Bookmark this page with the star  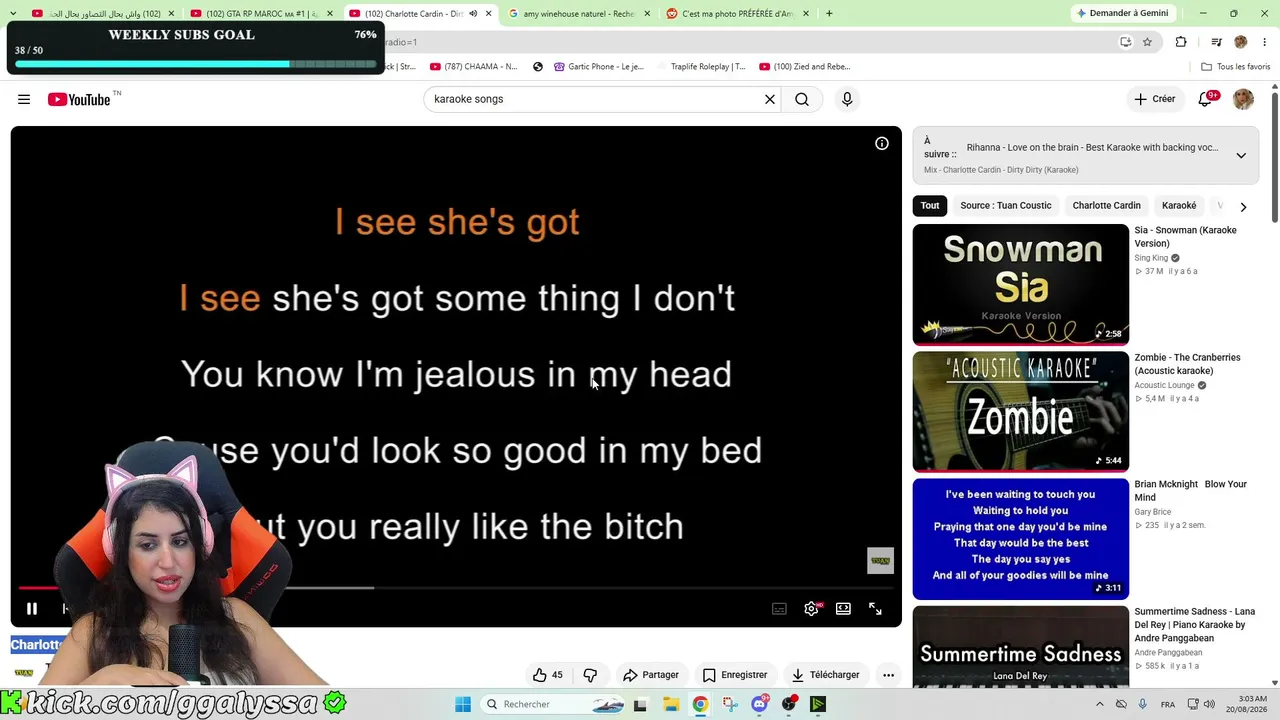point(1147,42)
